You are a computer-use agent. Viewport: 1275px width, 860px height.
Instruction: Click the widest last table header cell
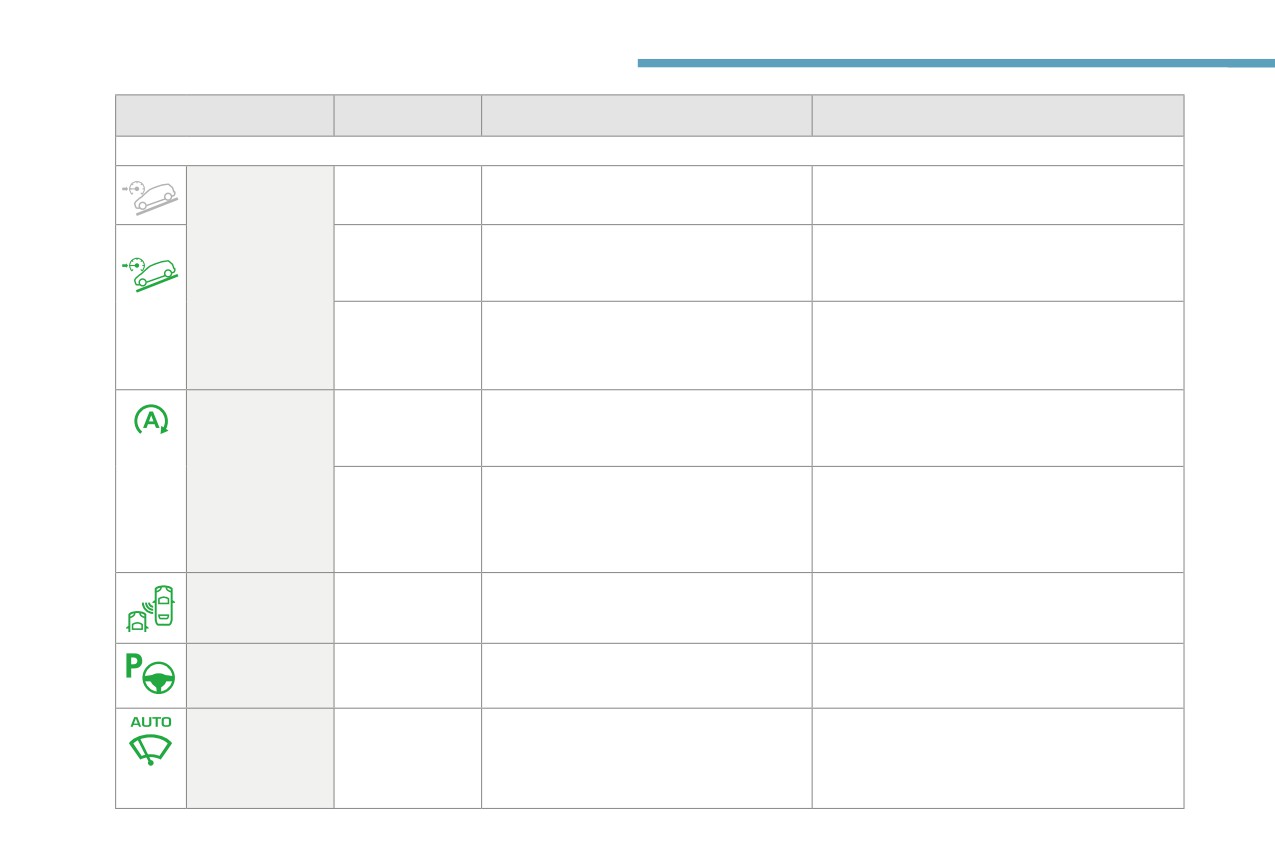point(998,115)
